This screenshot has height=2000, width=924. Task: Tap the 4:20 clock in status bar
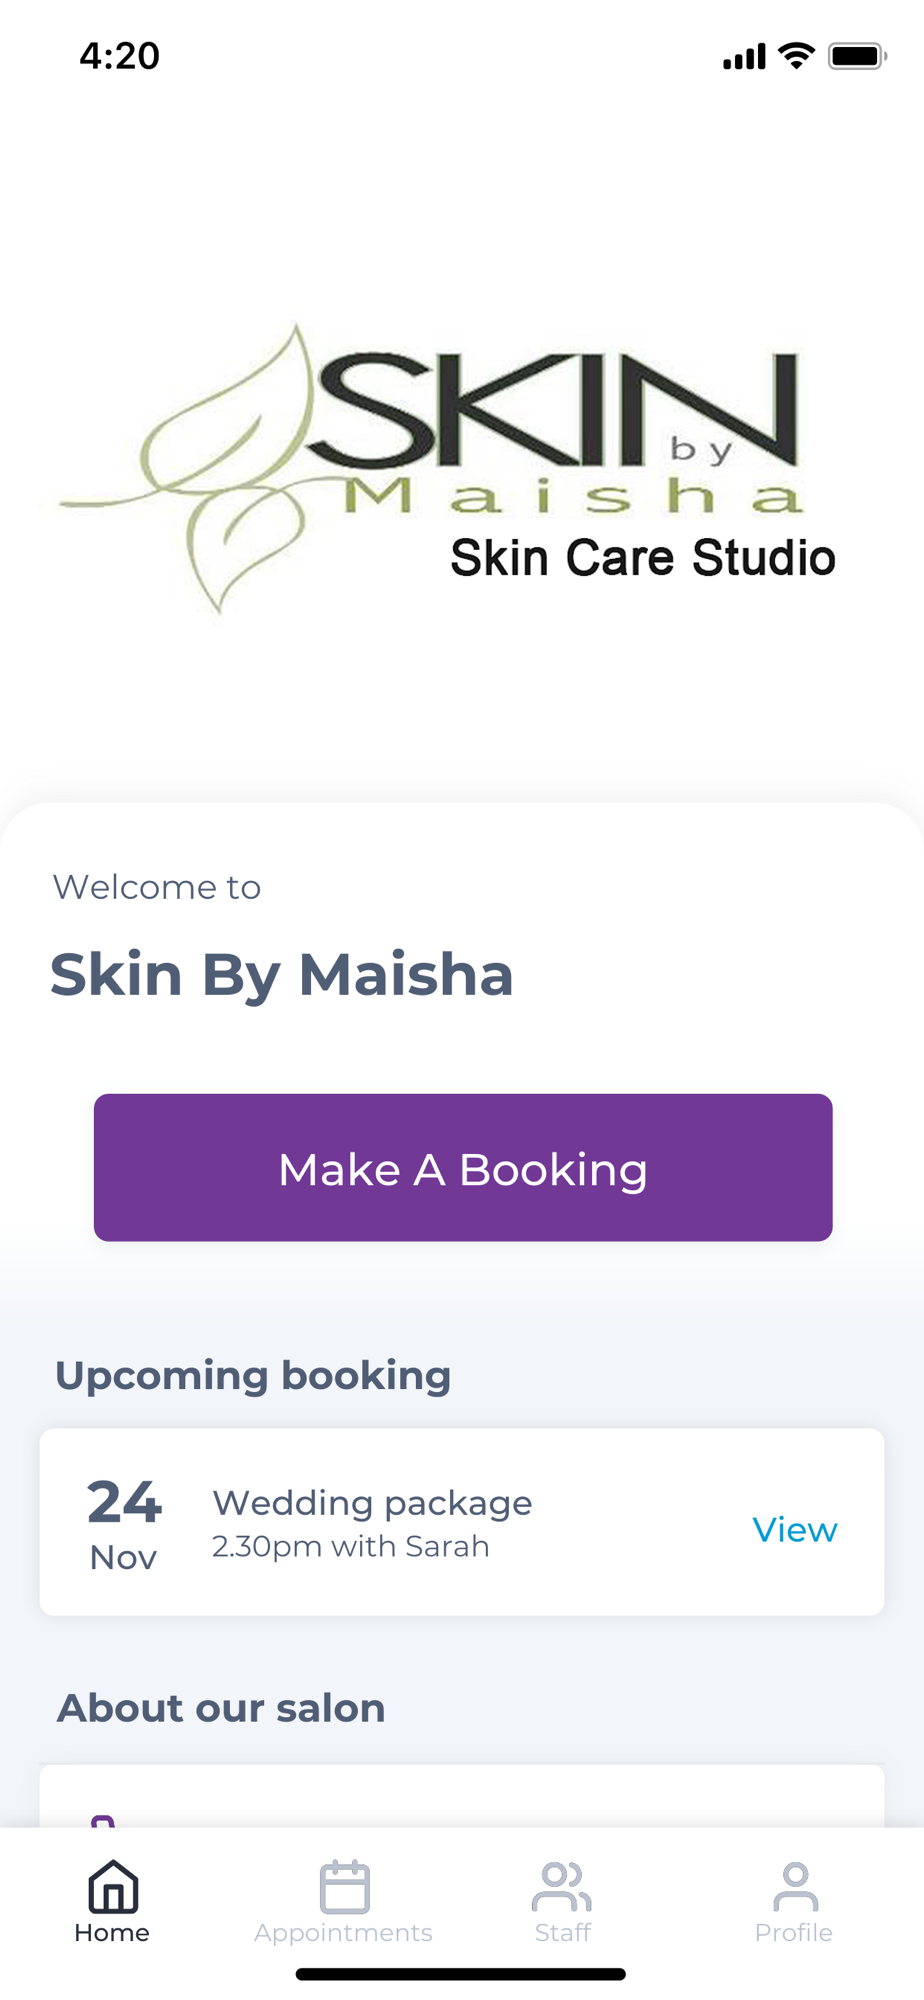coord(120,56)
